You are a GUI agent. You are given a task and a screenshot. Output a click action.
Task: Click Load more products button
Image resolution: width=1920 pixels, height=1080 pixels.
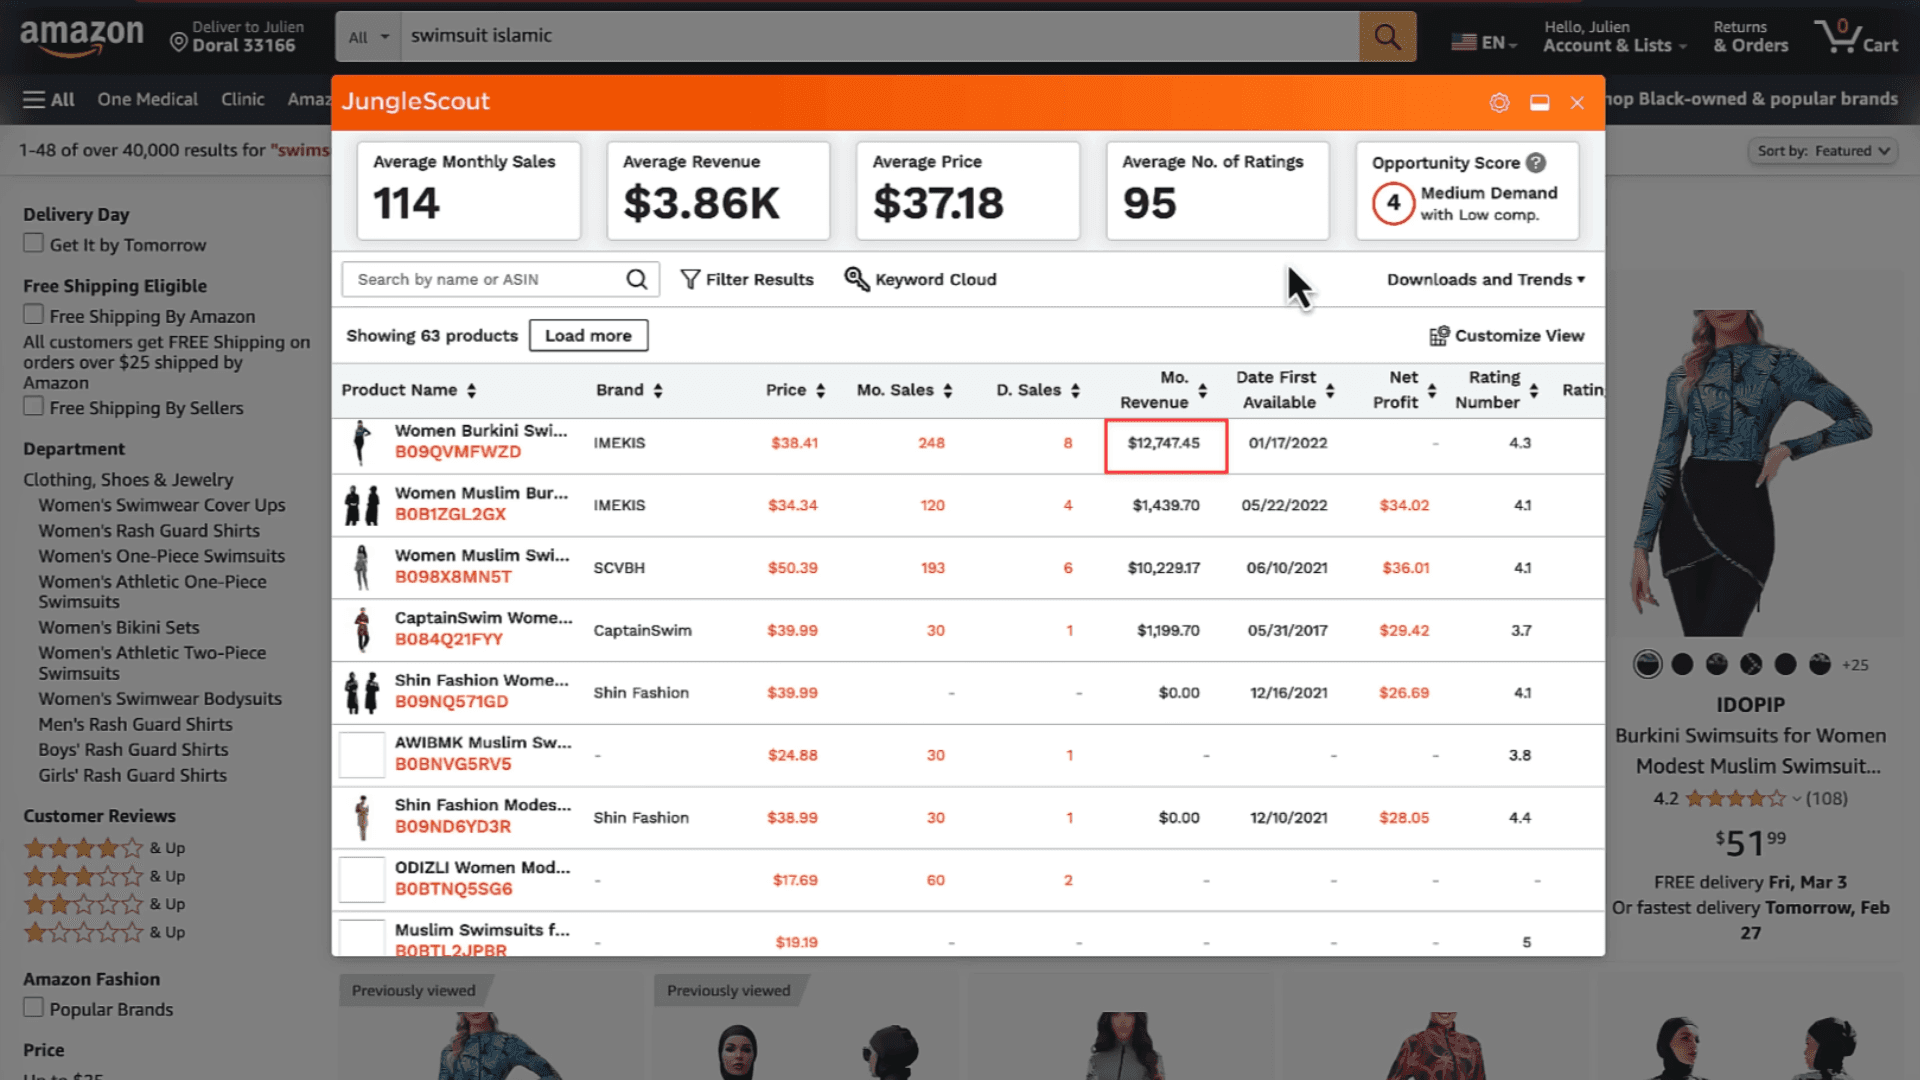tap(588, 336)
